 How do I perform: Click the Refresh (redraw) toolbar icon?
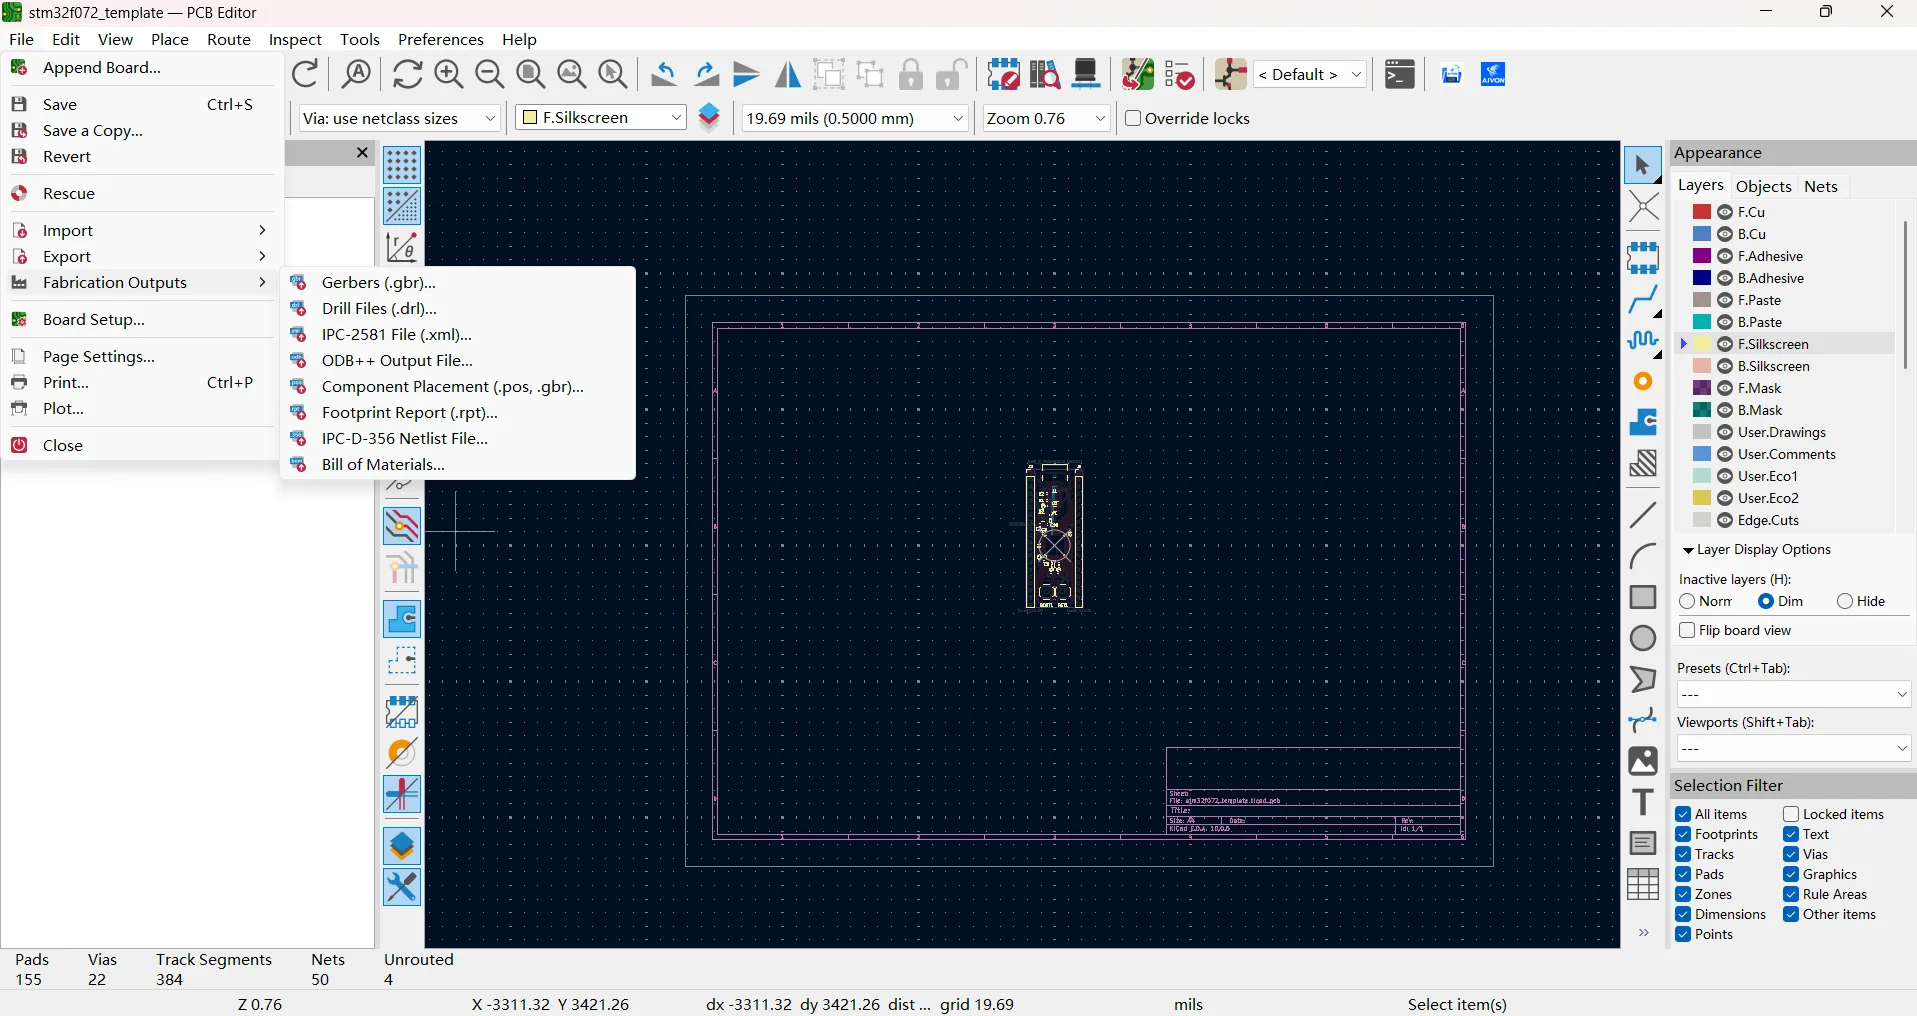(x=407, y=74)
